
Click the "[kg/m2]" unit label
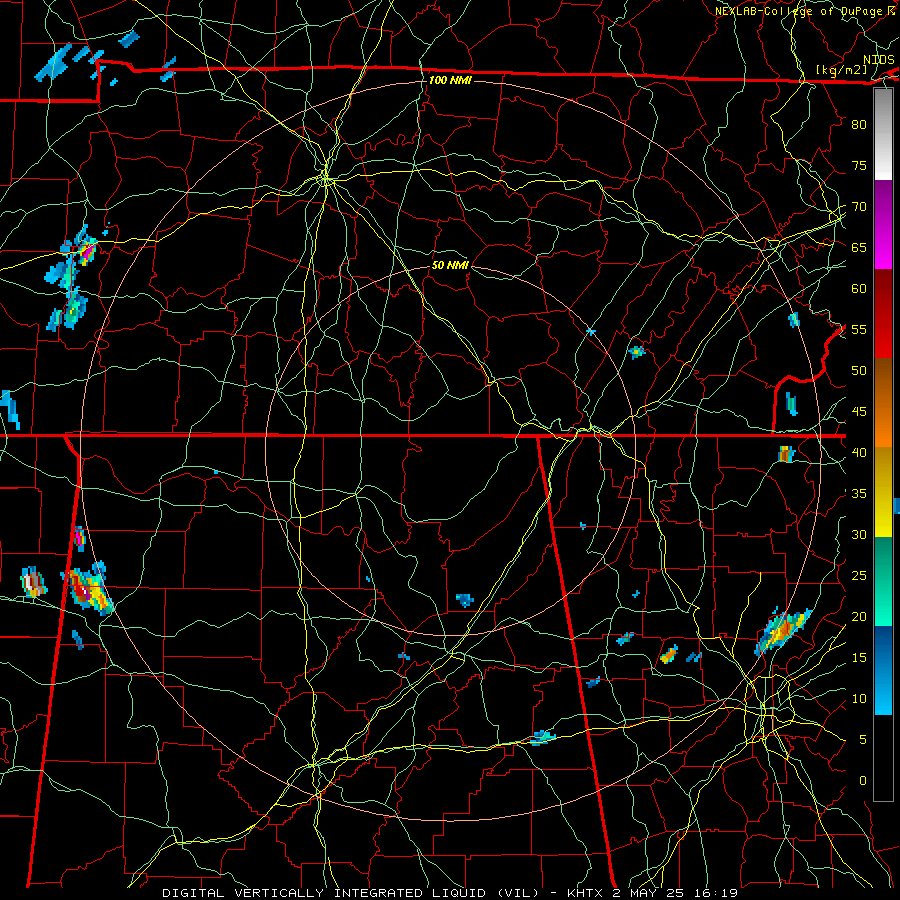tap(841, 70)
